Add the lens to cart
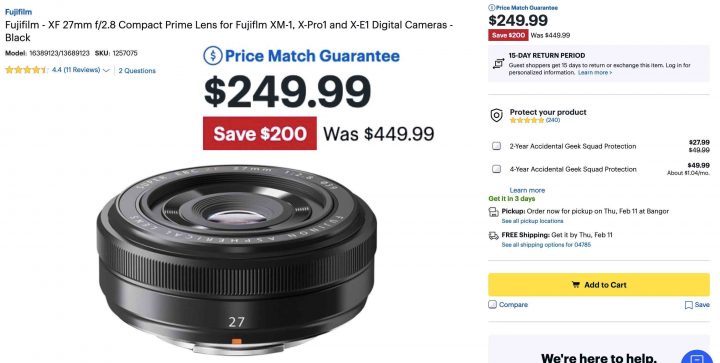 599,285
